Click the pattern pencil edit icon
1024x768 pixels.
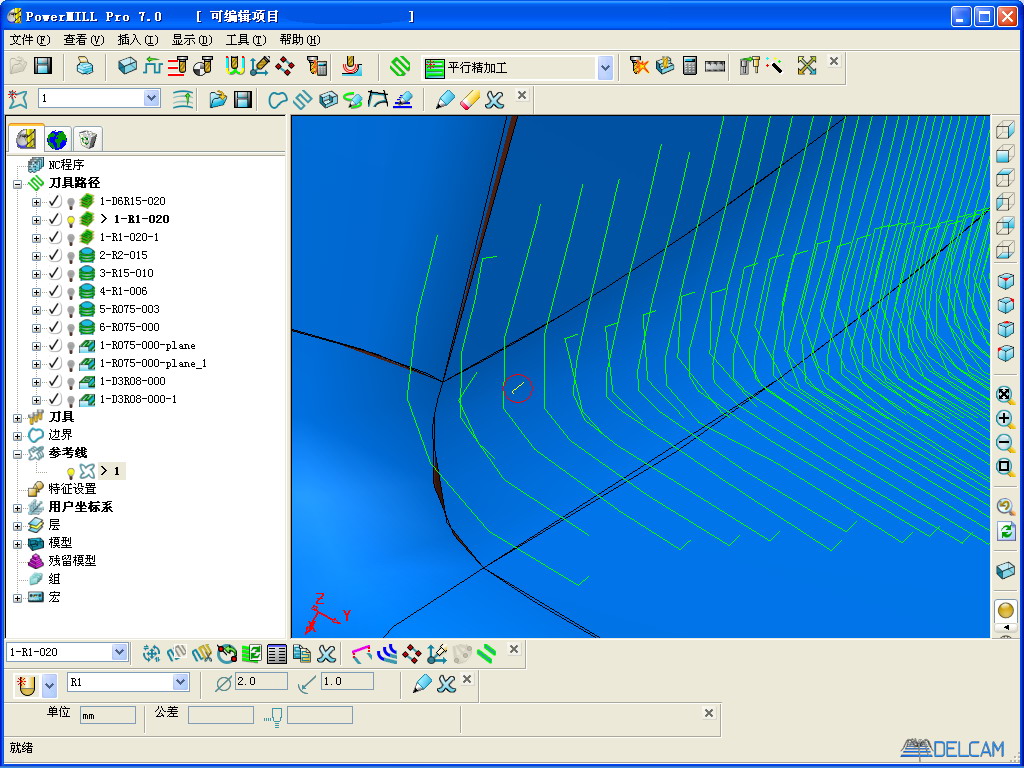click(444, 99)
